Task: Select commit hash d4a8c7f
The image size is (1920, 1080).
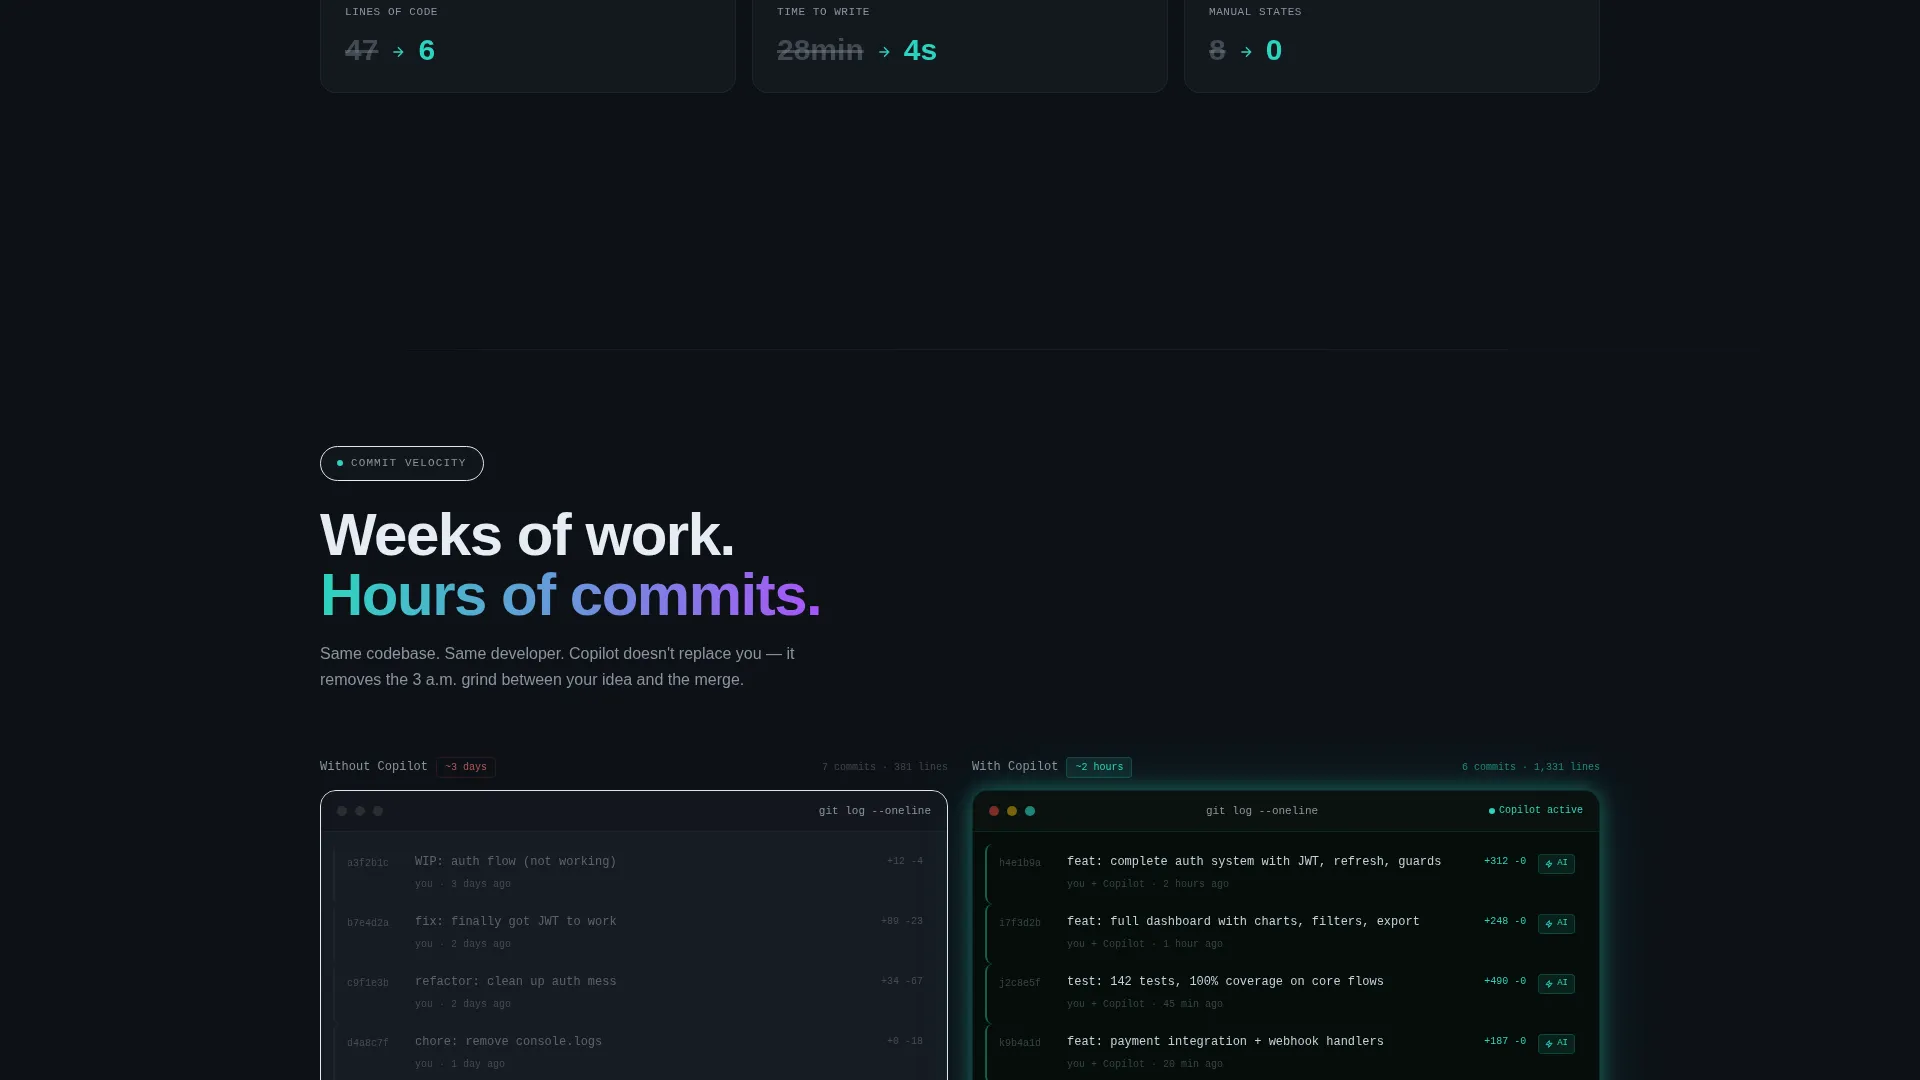Action: pos(368,1043)
